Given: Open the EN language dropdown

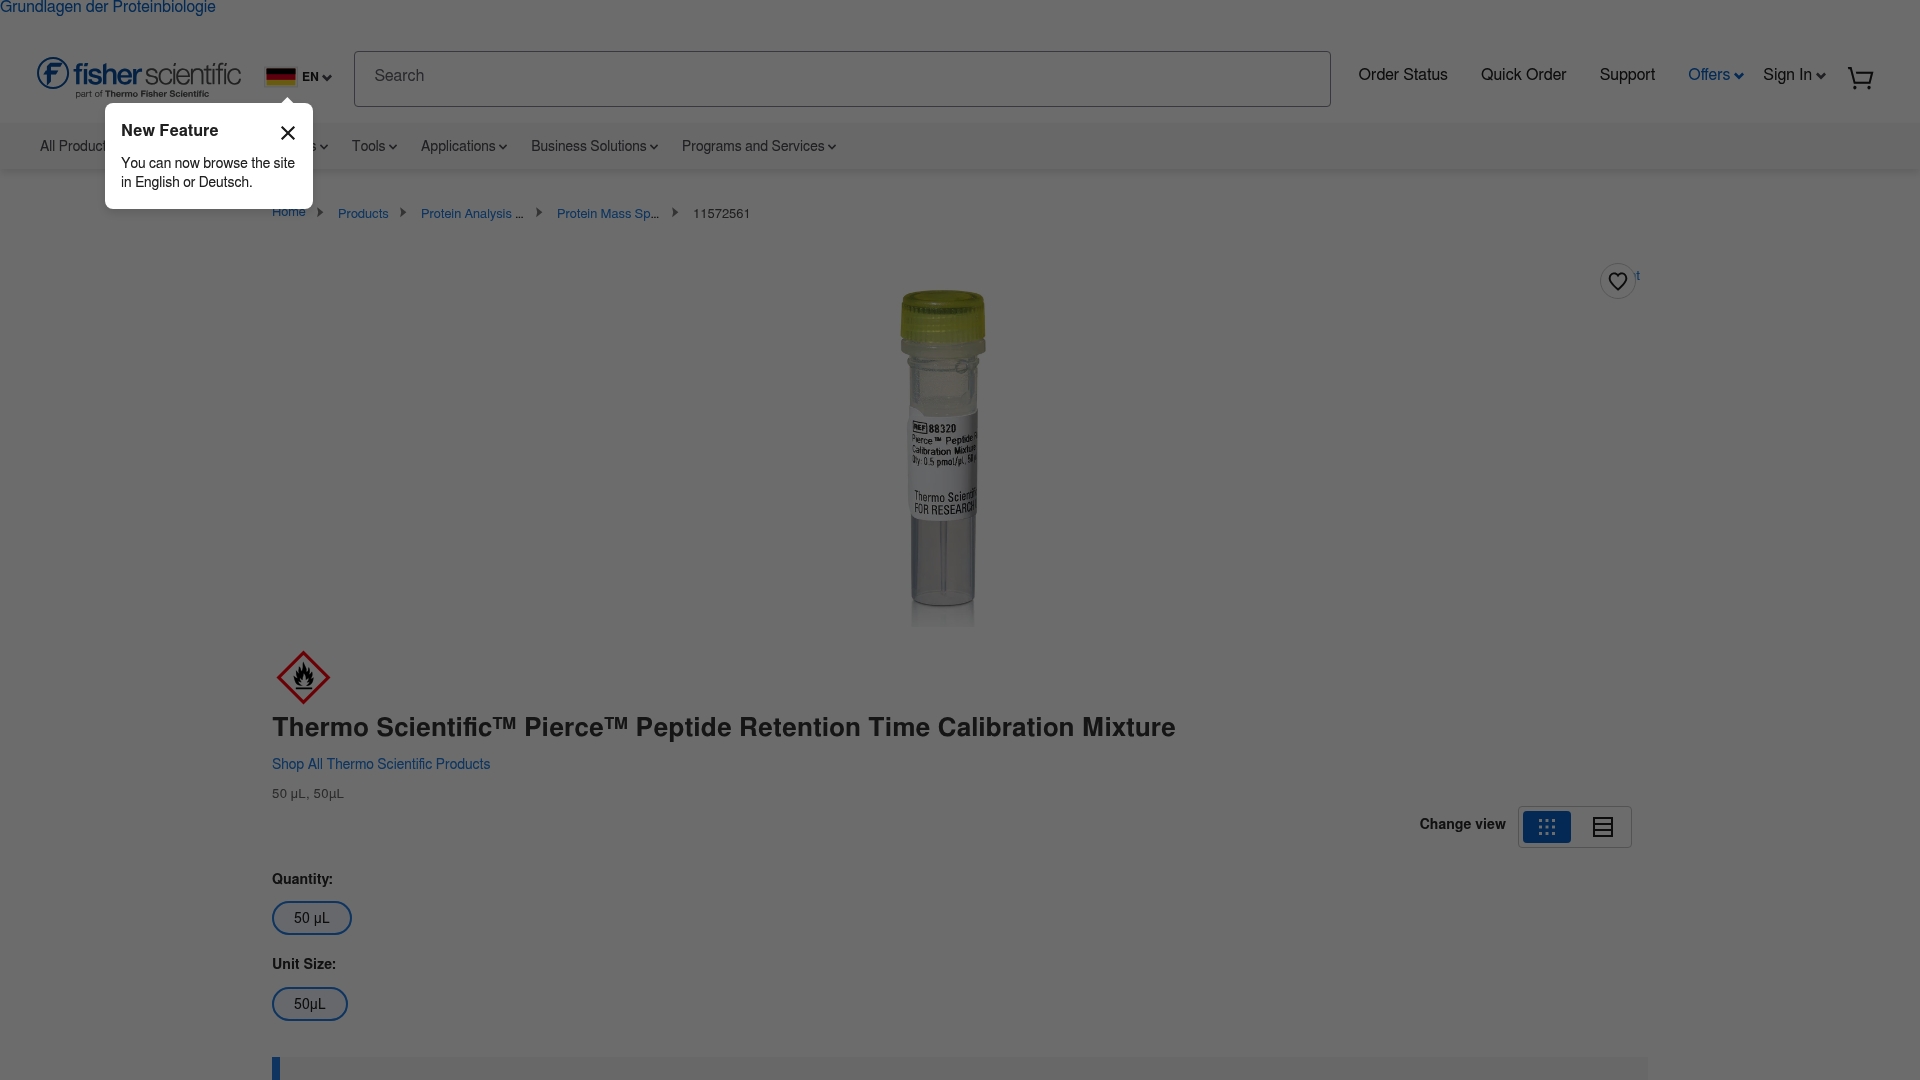Looking at the screenshot, I should (x=316, y=77).
